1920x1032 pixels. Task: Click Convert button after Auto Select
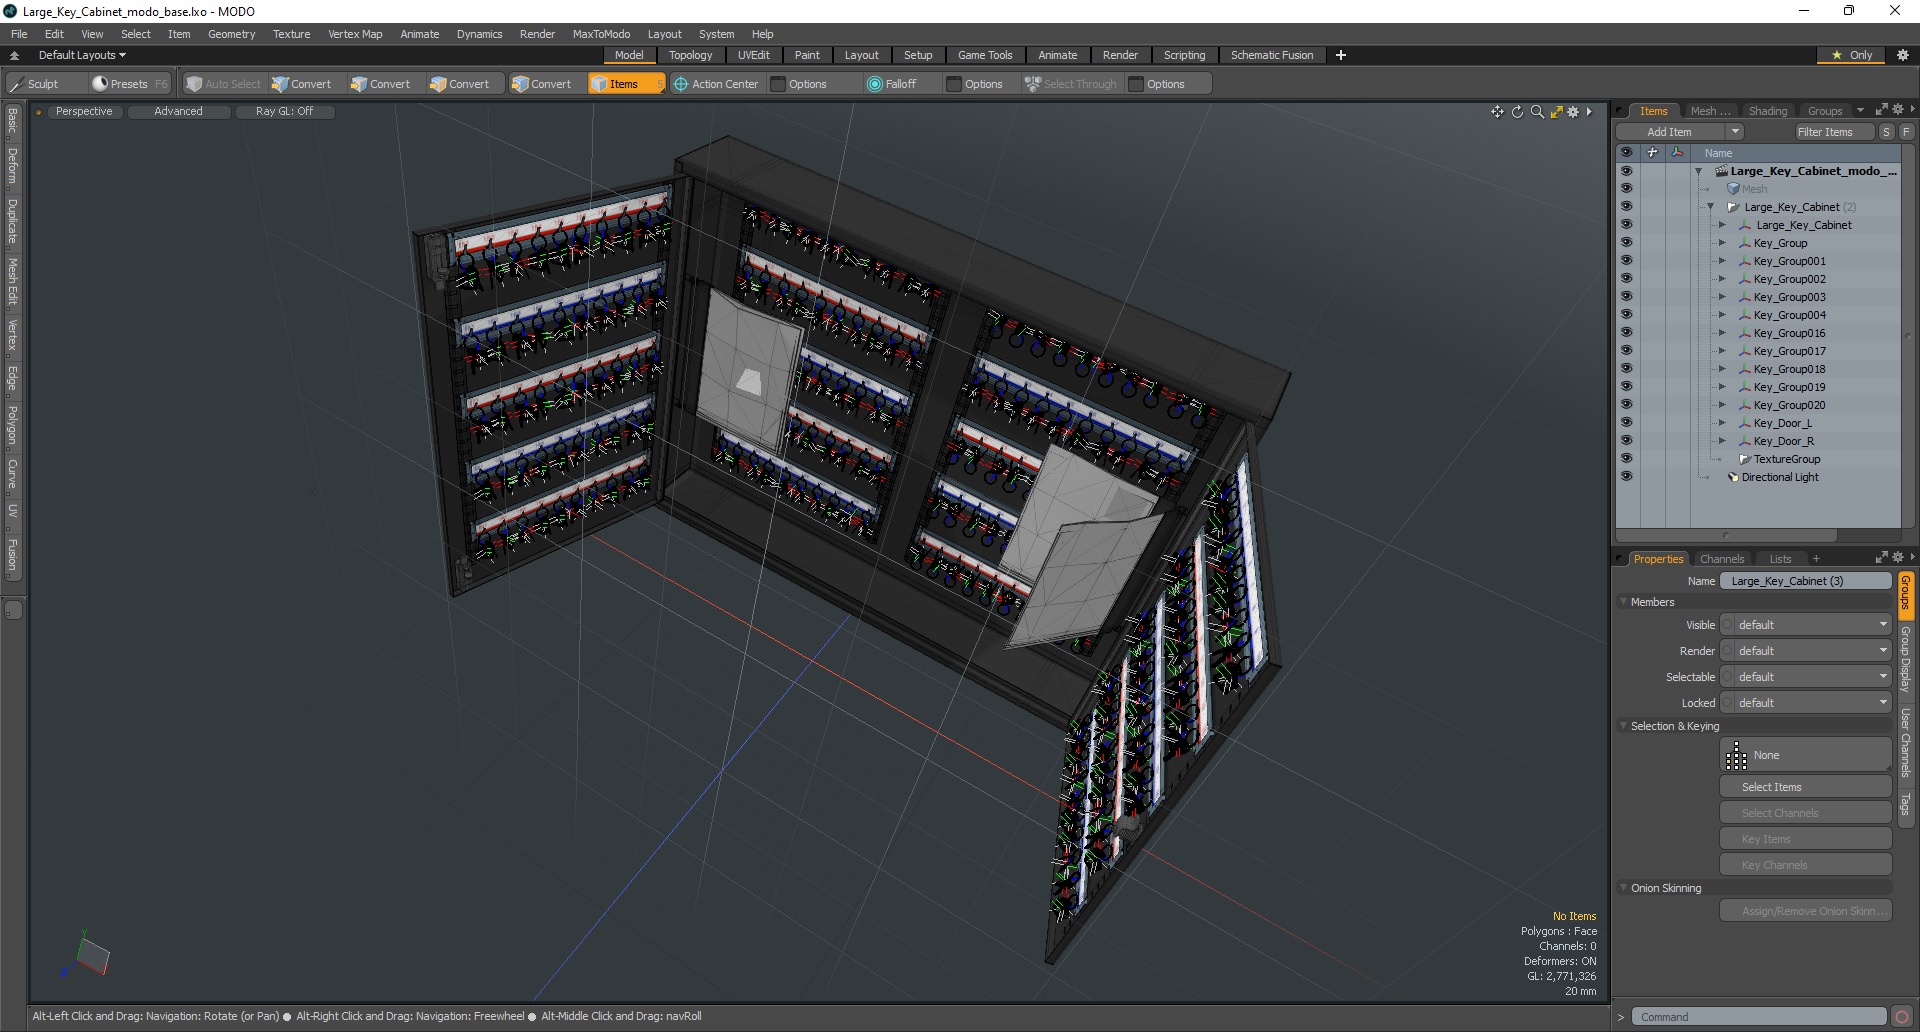[301, 84]
